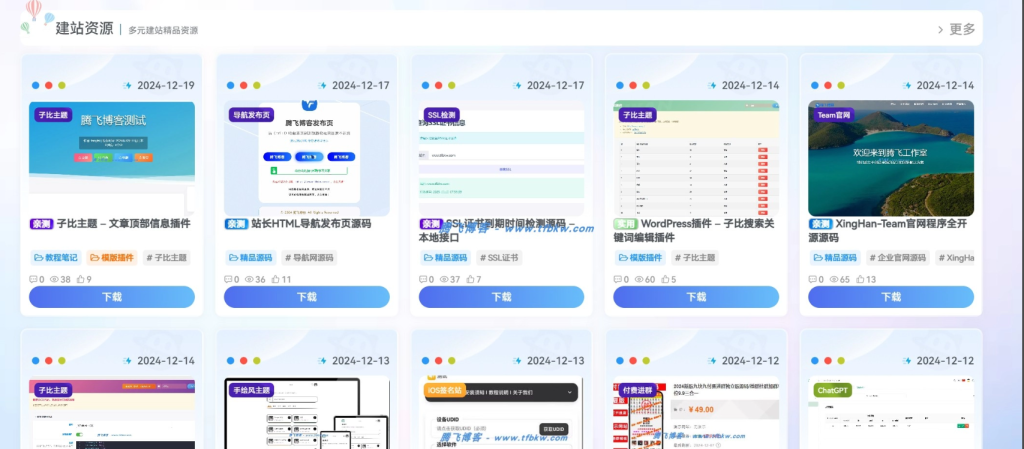This screenshot has height=449, width=1024.
Task: Click date 2024-12-17 on 导航发布页 card
Action: click(x=360, y=85)
